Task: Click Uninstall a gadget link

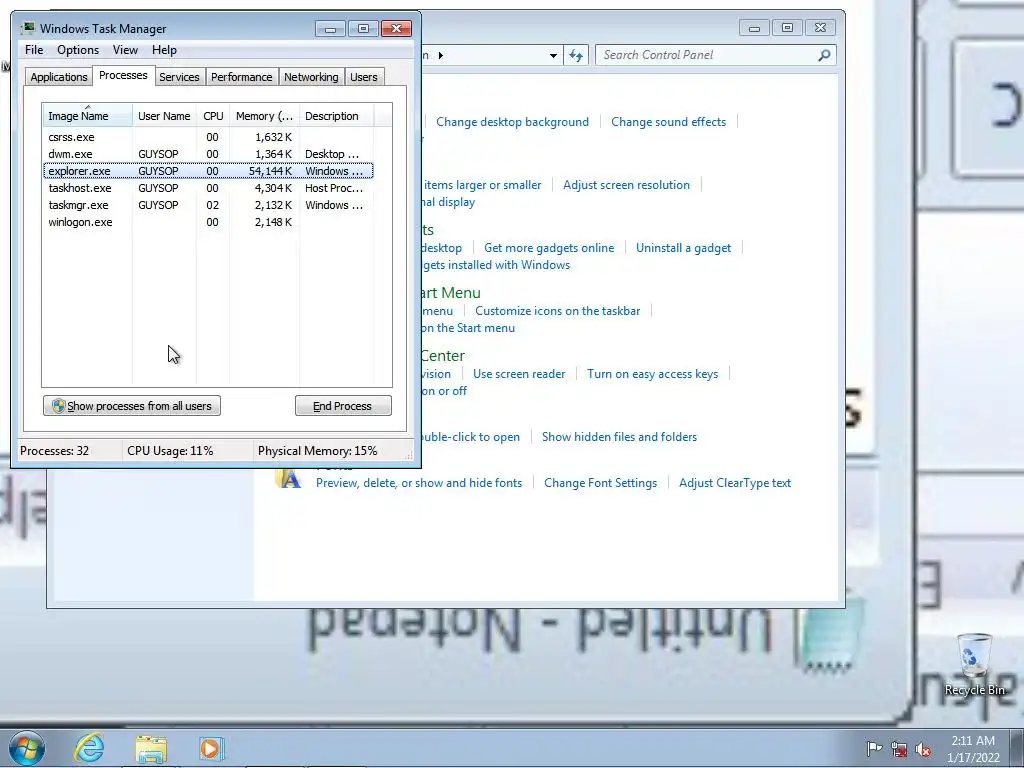Action: pos(683,248)
